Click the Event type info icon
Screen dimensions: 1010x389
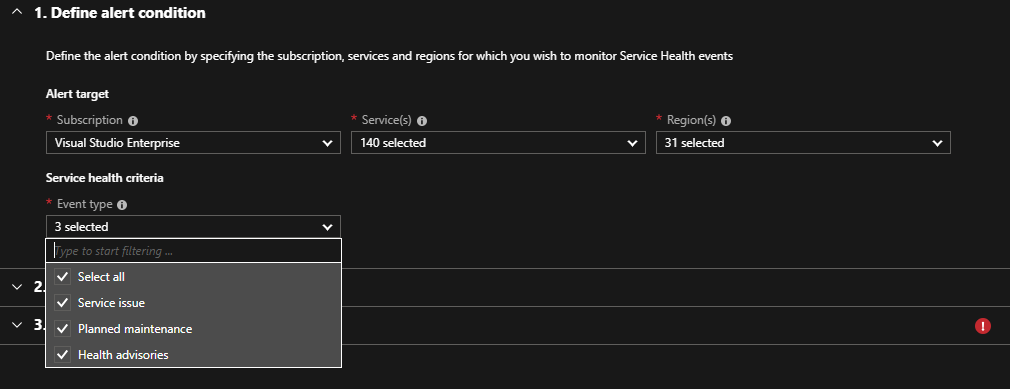coord(122,205)
